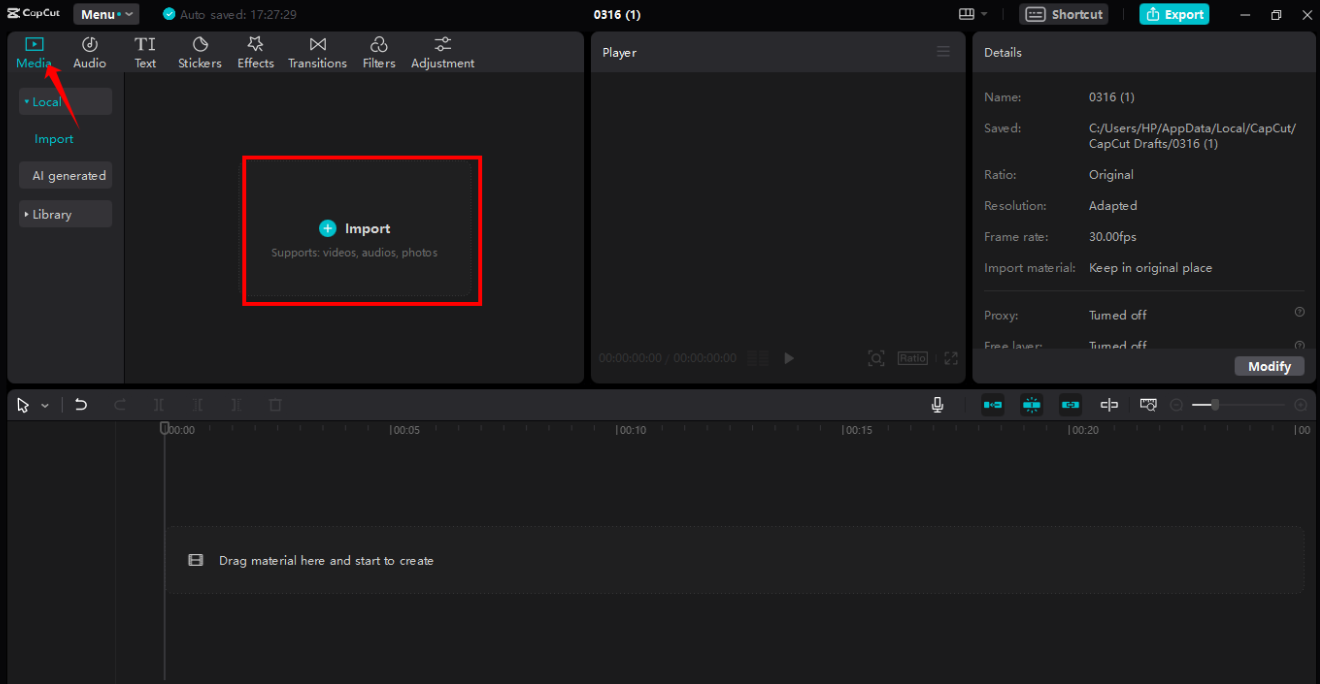
Task: Click the Resolution value Adapted
Action: (x=1113, y=206)
